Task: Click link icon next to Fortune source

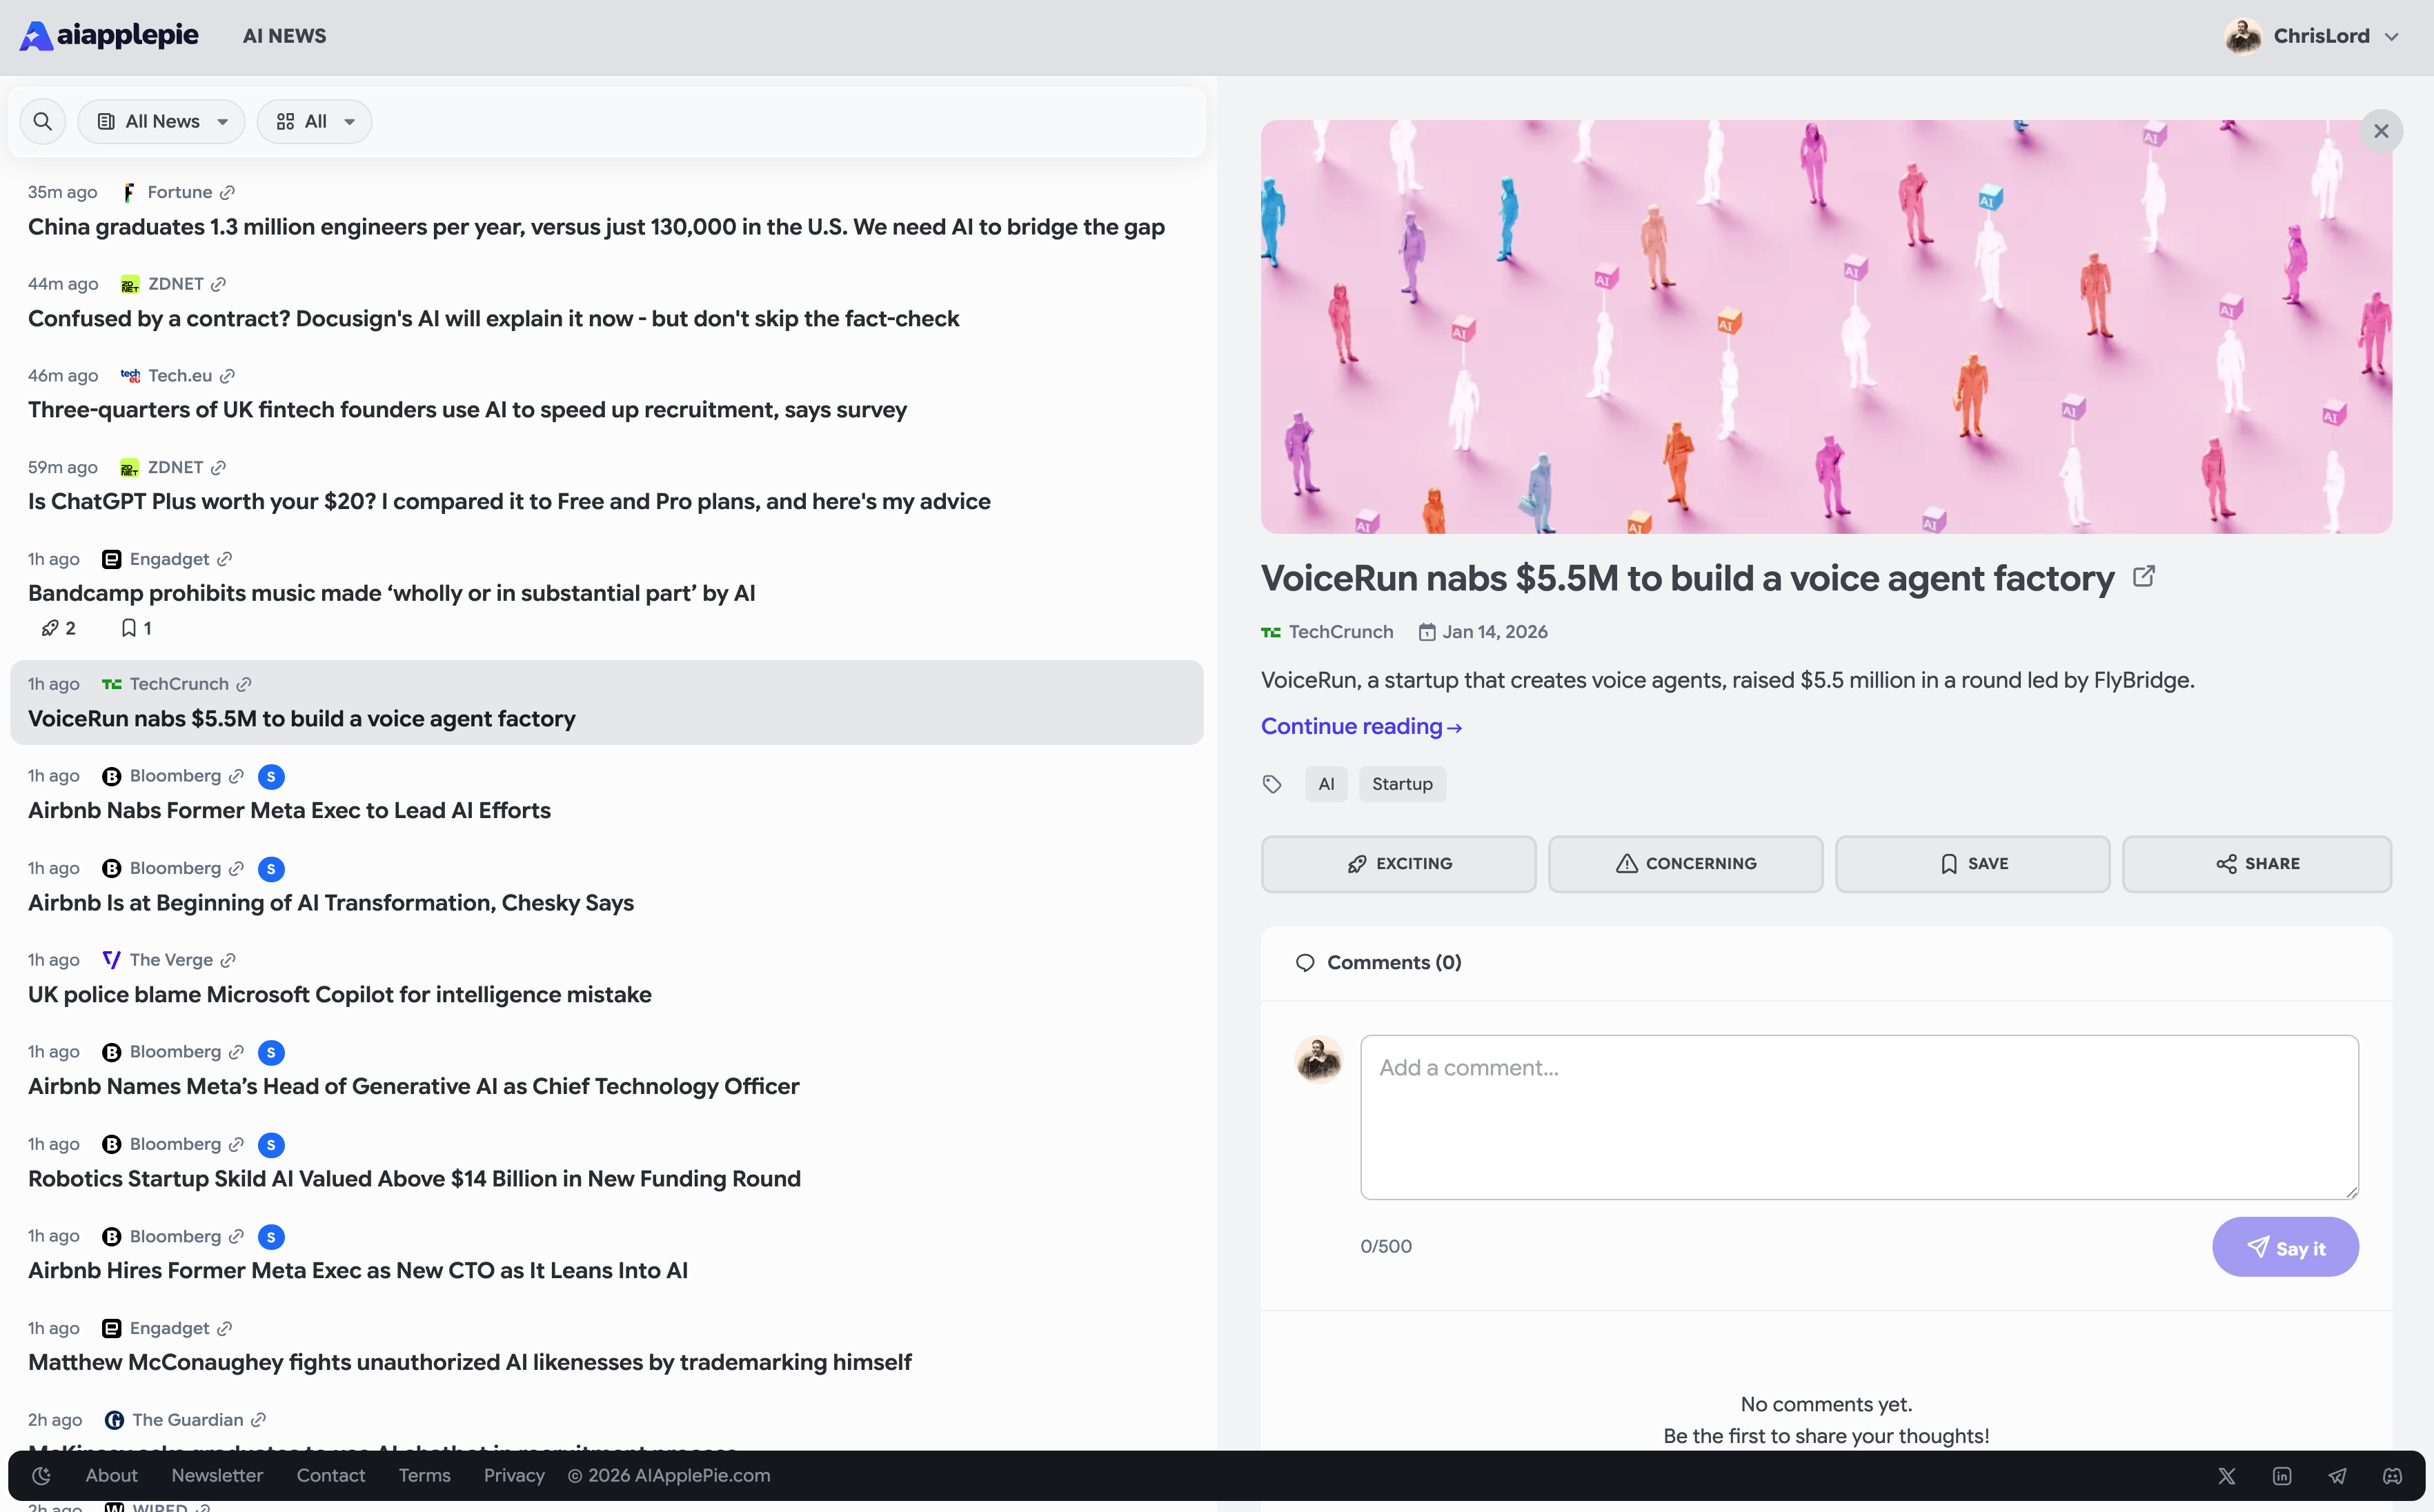Action: point(227,192)
